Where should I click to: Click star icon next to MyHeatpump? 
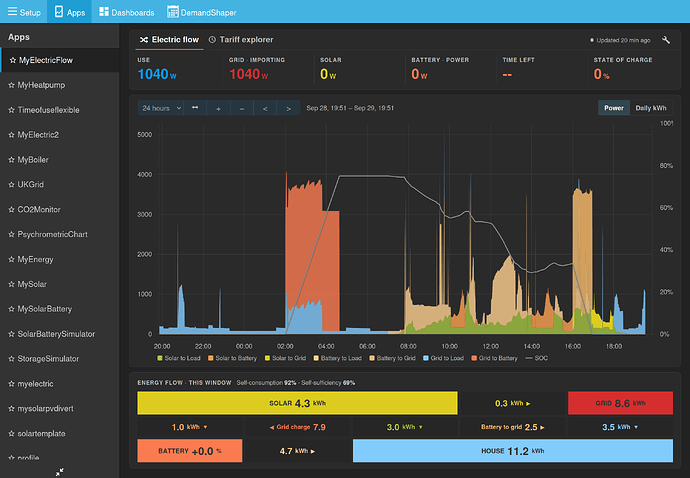(x=11, y=85)
